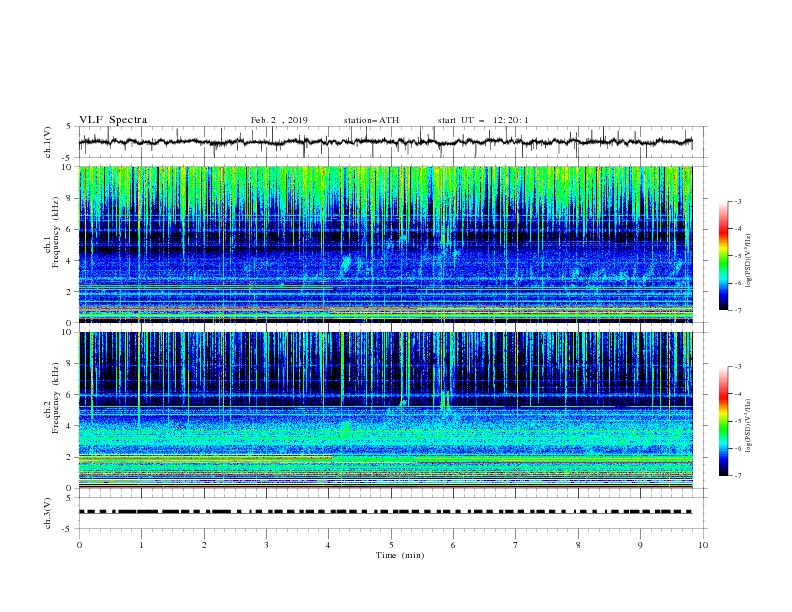Click the dashed ch.3 signal trace

pos(385,512)
